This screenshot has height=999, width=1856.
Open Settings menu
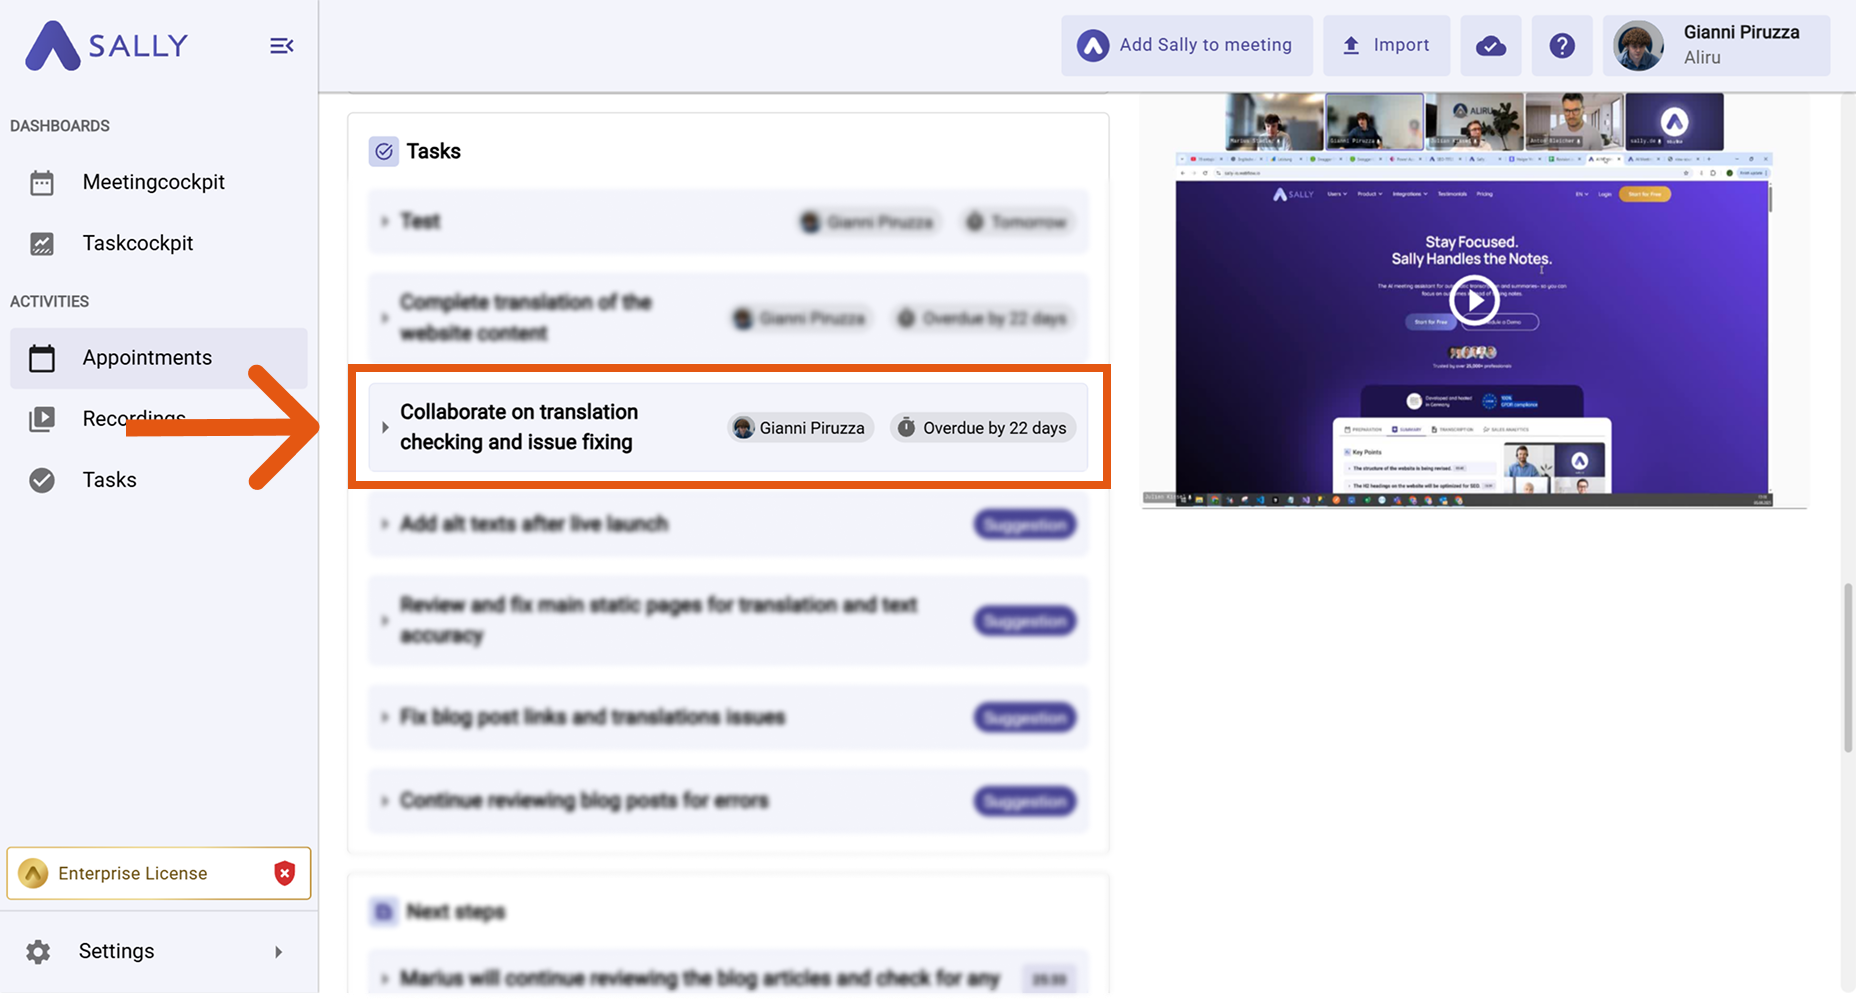point(159,951)
